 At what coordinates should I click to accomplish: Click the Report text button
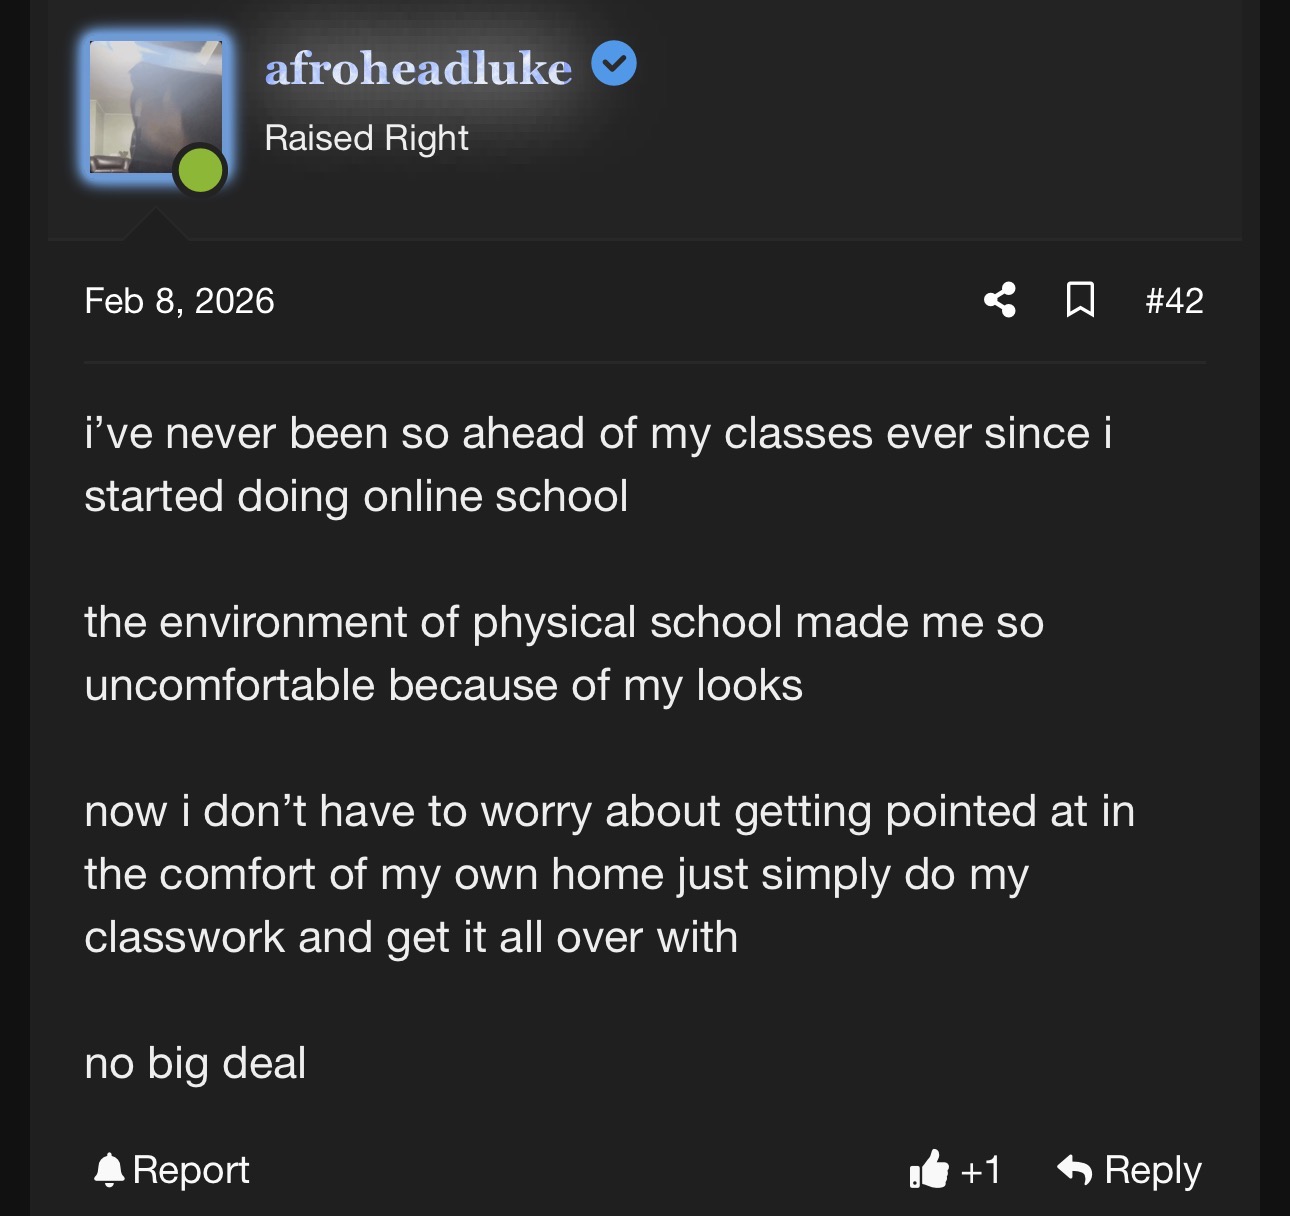190,1170
